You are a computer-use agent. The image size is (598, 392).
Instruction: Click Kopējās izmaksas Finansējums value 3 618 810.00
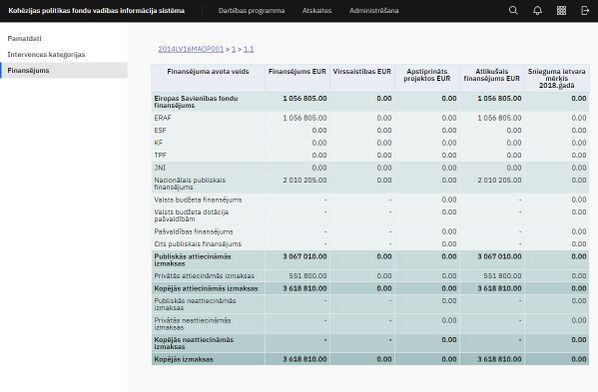tap(305, 359)
